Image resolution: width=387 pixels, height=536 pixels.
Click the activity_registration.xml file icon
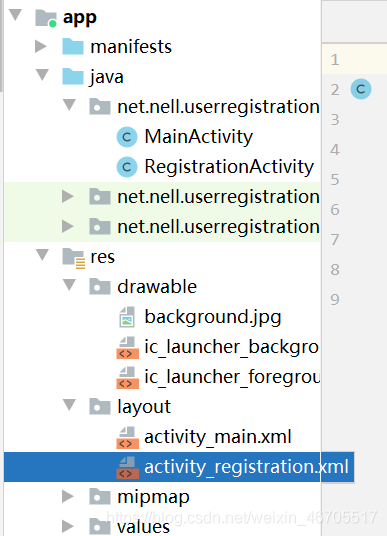pos(128,468)
